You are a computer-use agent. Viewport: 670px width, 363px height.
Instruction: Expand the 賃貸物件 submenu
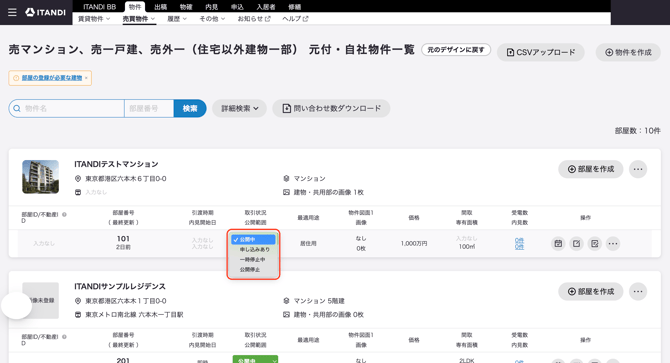(94, 19)
